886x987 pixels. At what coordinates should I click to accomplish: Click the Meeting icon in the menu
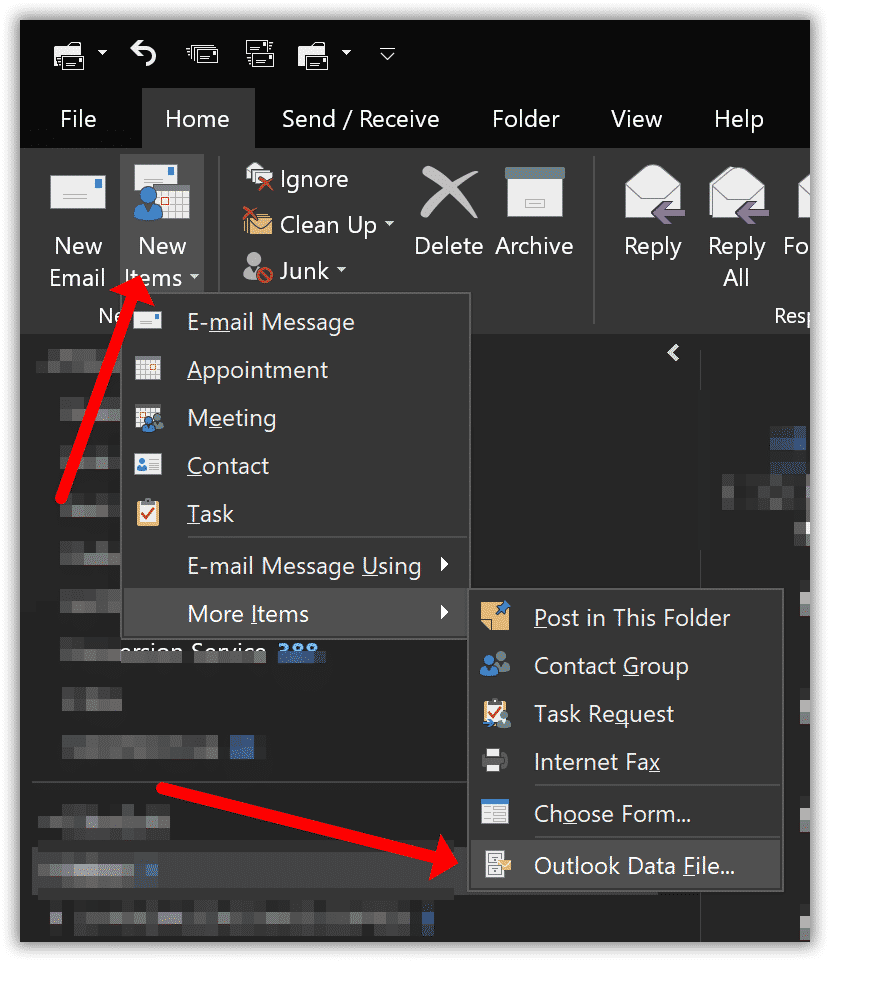149,419
